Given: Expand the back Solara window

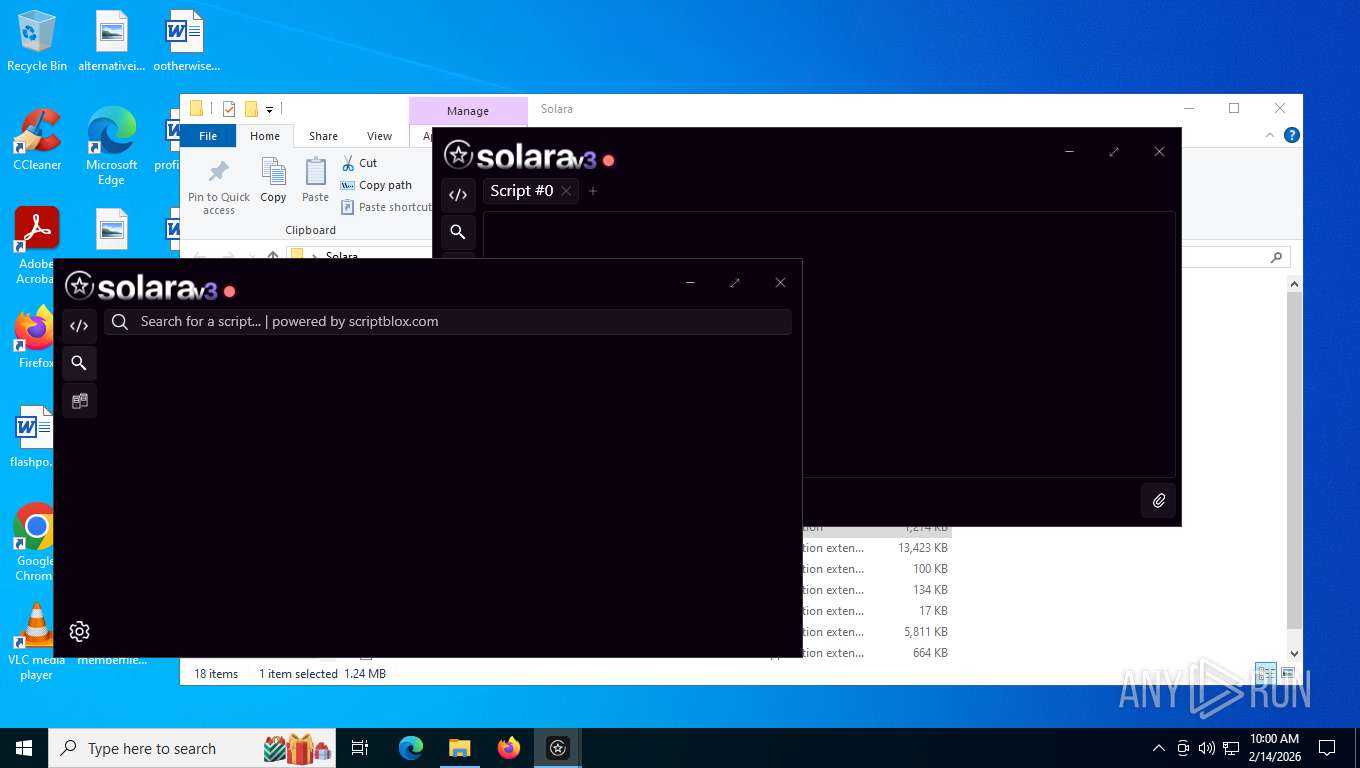Looking at the screenshot, I should click(1114, 152).
